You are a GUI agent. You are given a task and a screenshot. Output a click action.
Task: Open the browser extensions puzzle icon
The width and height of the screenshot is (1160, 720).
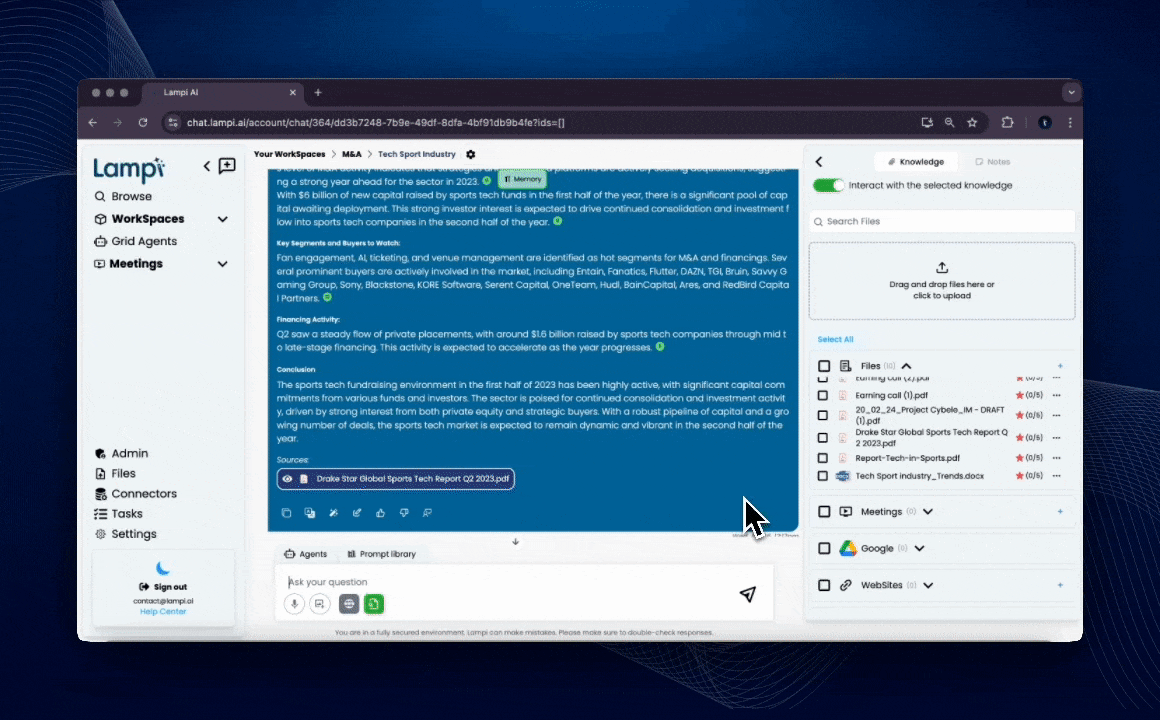pos(1007,123)
